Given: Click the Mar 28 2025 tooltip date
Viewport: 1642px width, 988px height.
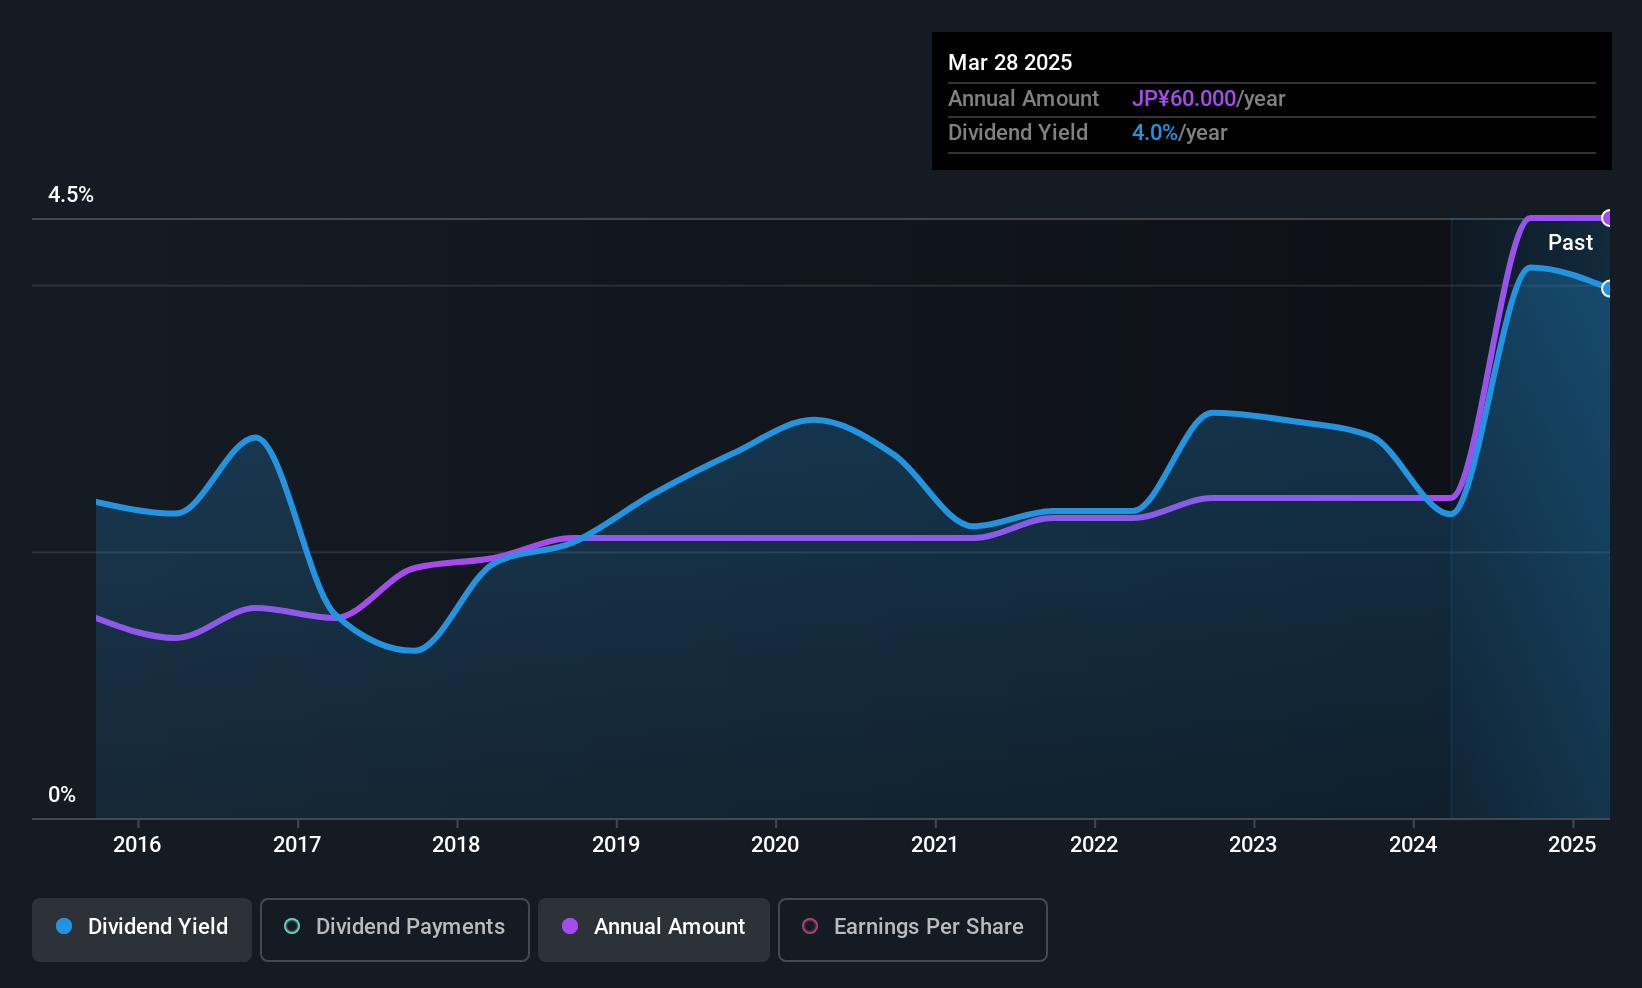Looking at the screenshot, I should point(1010,62).
